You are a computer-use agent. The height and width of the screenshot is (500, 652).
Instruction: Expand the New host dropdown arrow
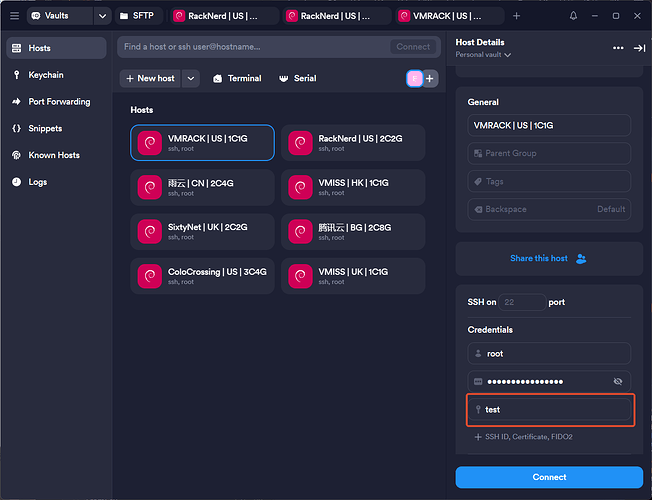[191, 78]
